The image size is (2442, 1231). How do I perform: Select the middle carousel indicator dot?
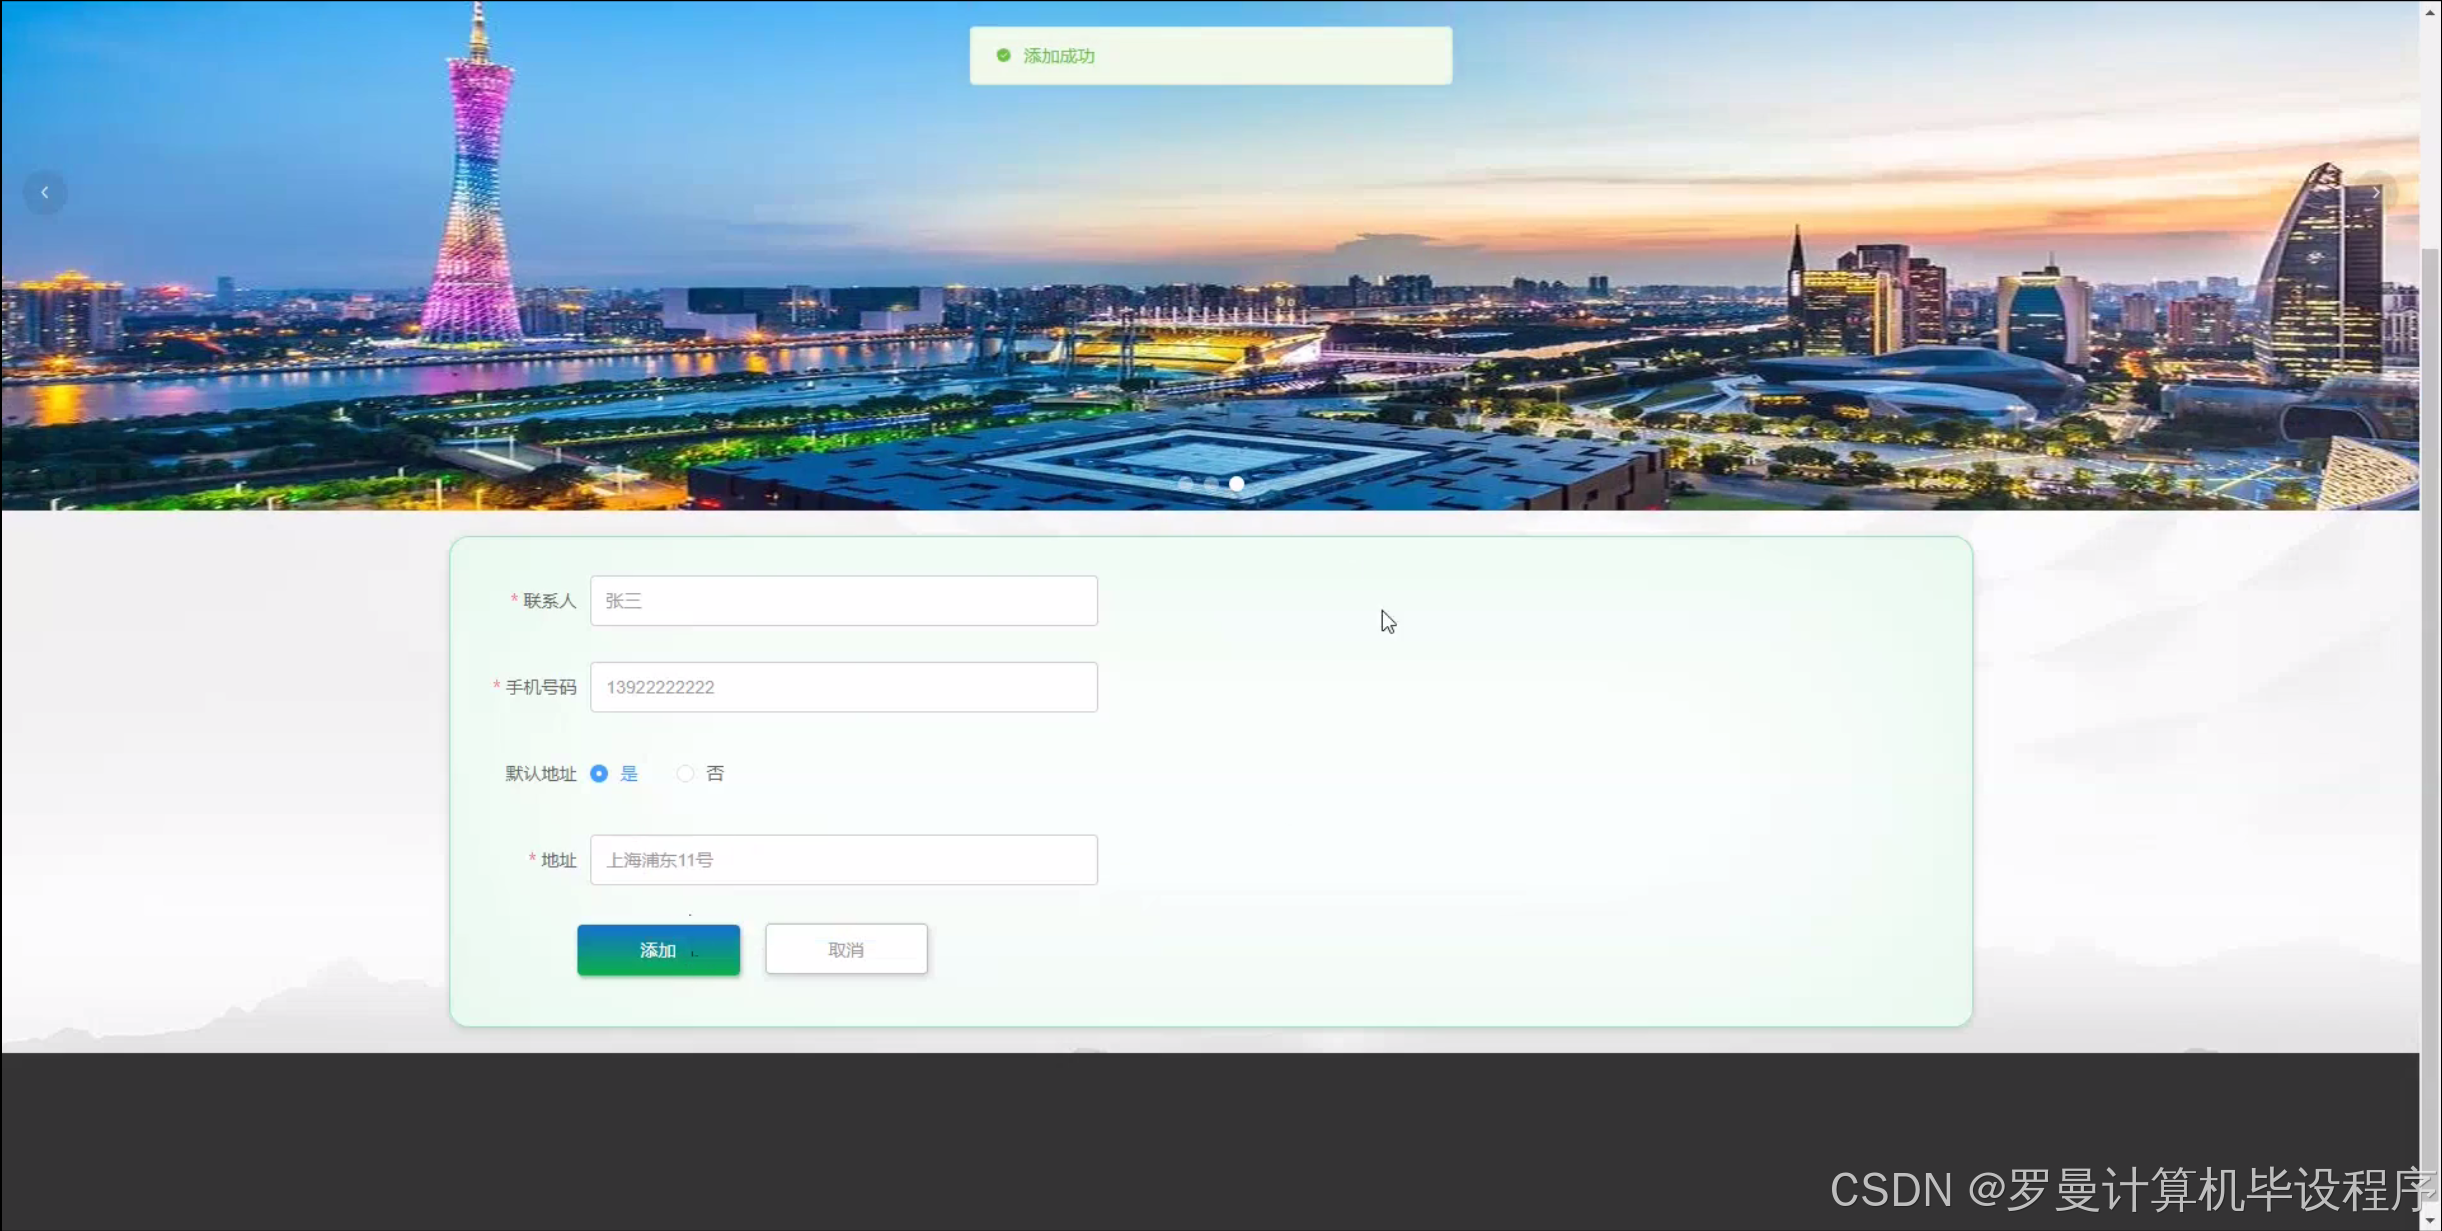[1211, 484]
